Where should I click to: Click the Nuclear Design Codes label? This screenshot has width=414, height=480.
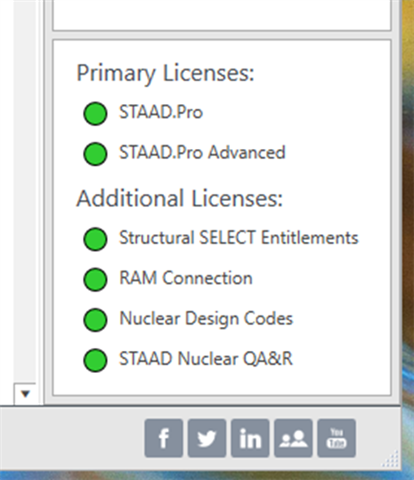tap(206, 319)
